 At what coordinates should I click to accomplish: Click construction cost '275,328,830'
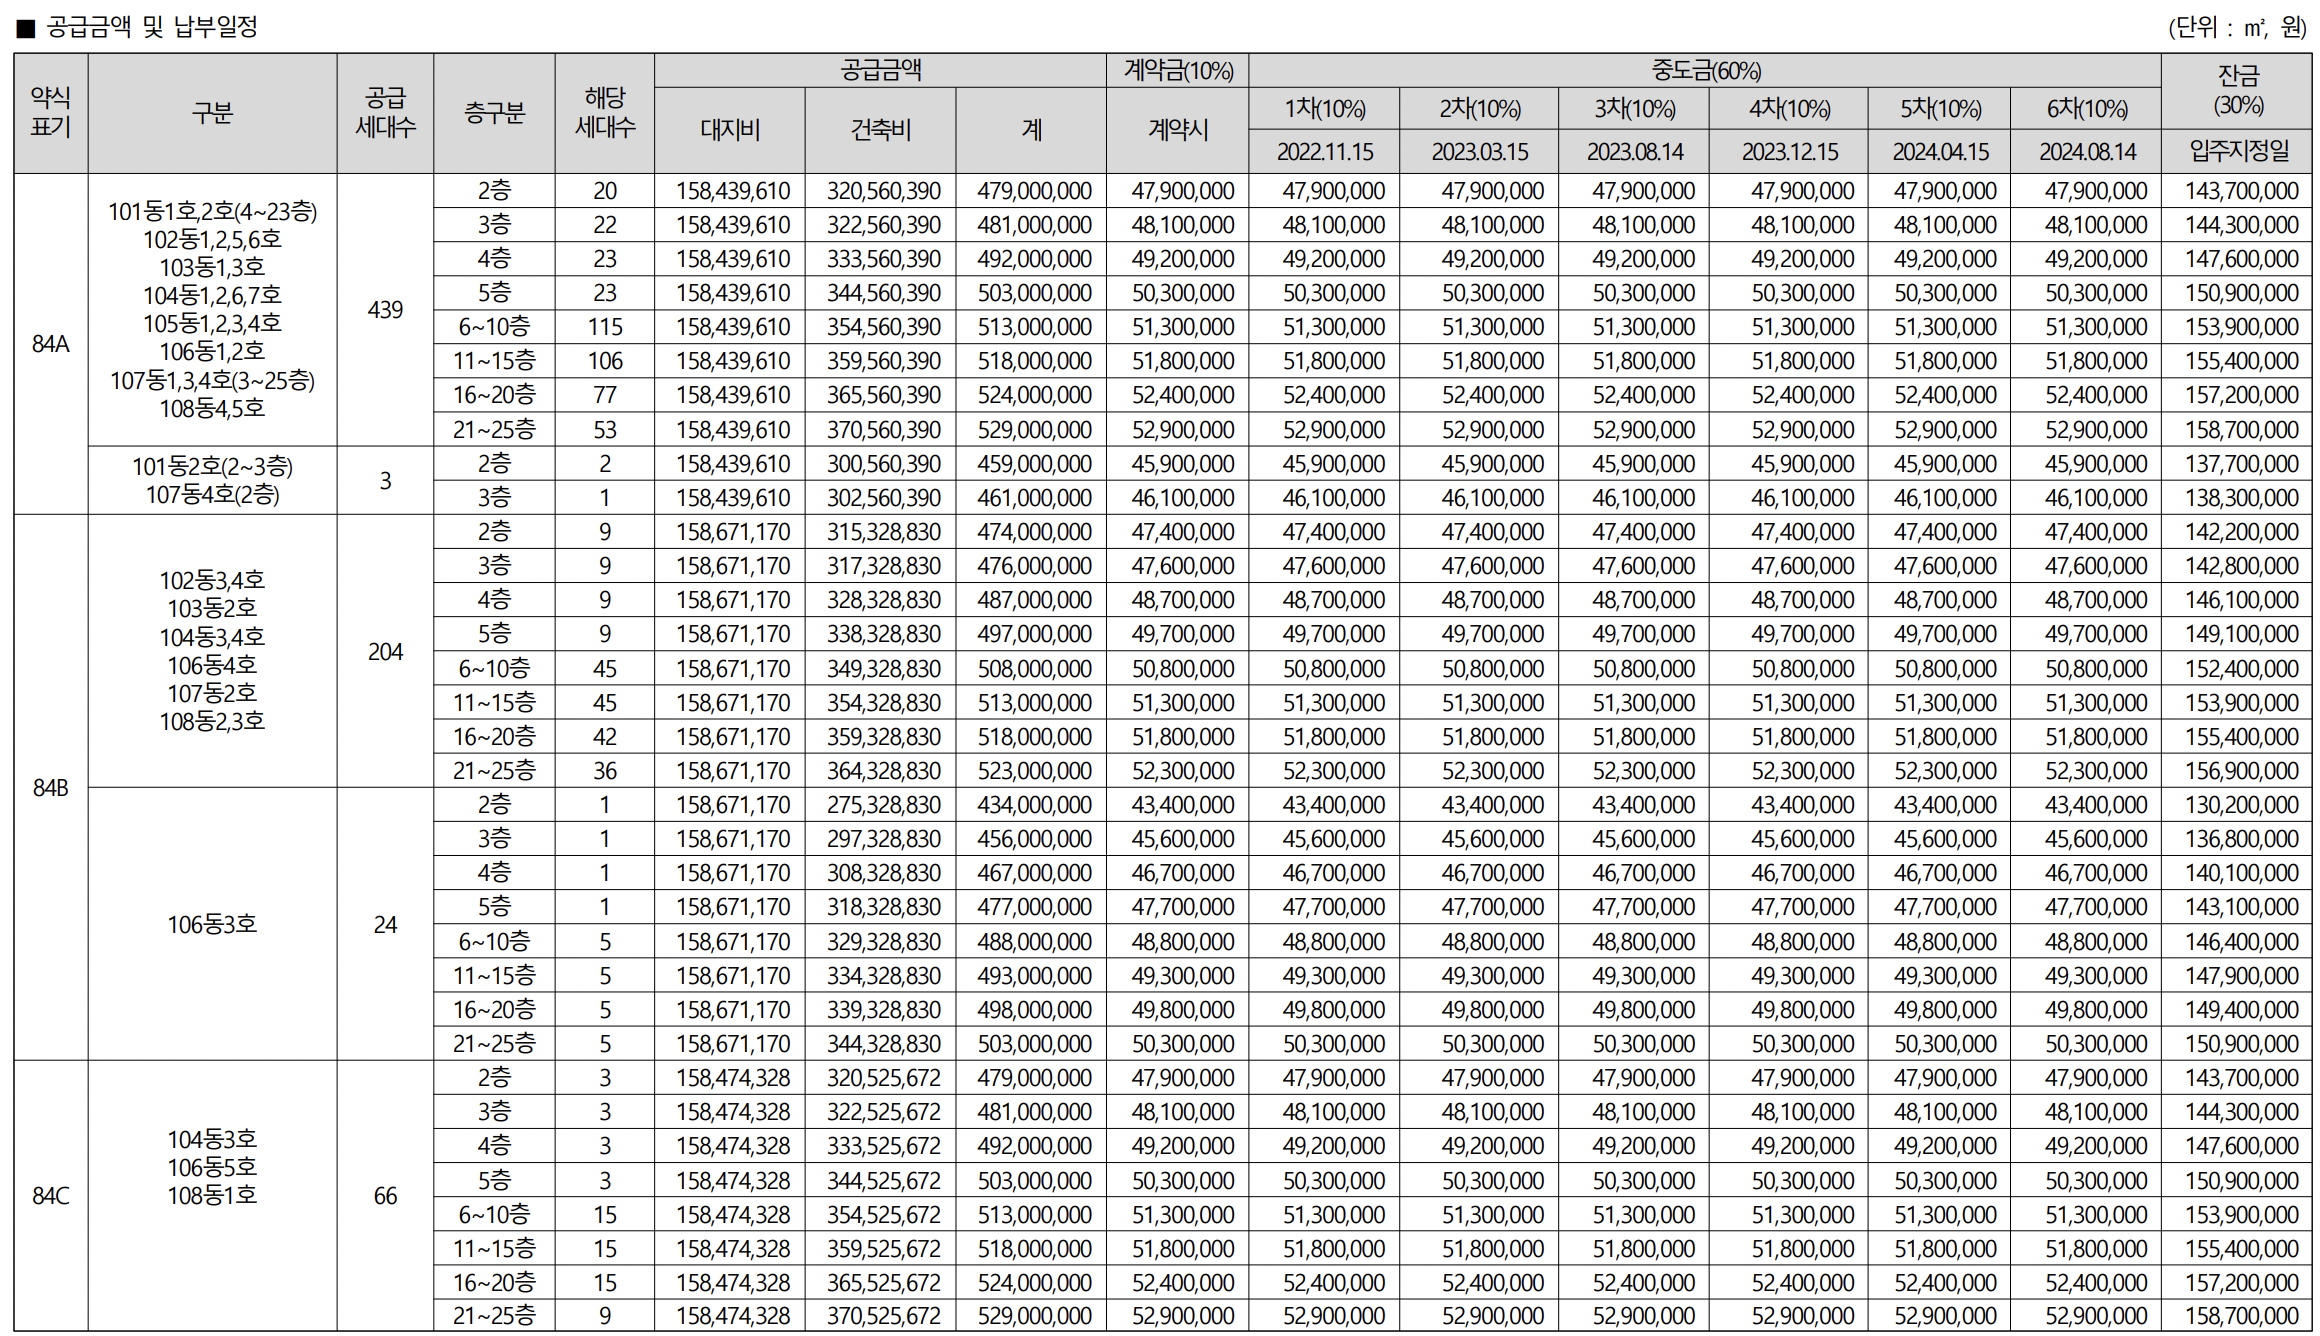coord(883,805)
